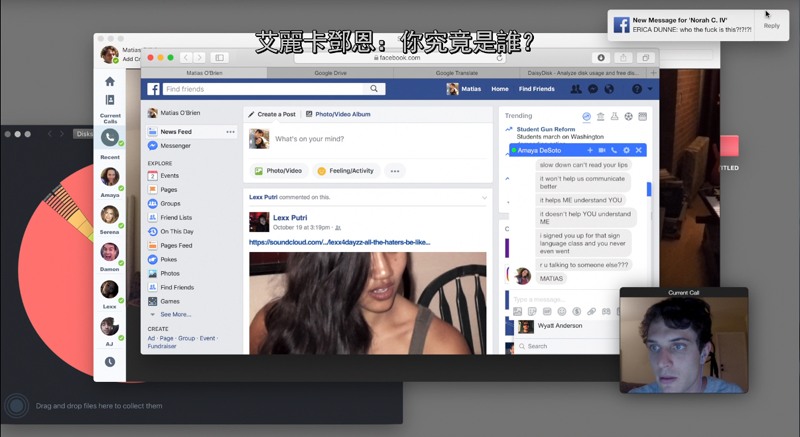Start a video call with Amaya DeSoto
Image resolution: width=800 pixels, height=437 pixels.
[602, 150]
